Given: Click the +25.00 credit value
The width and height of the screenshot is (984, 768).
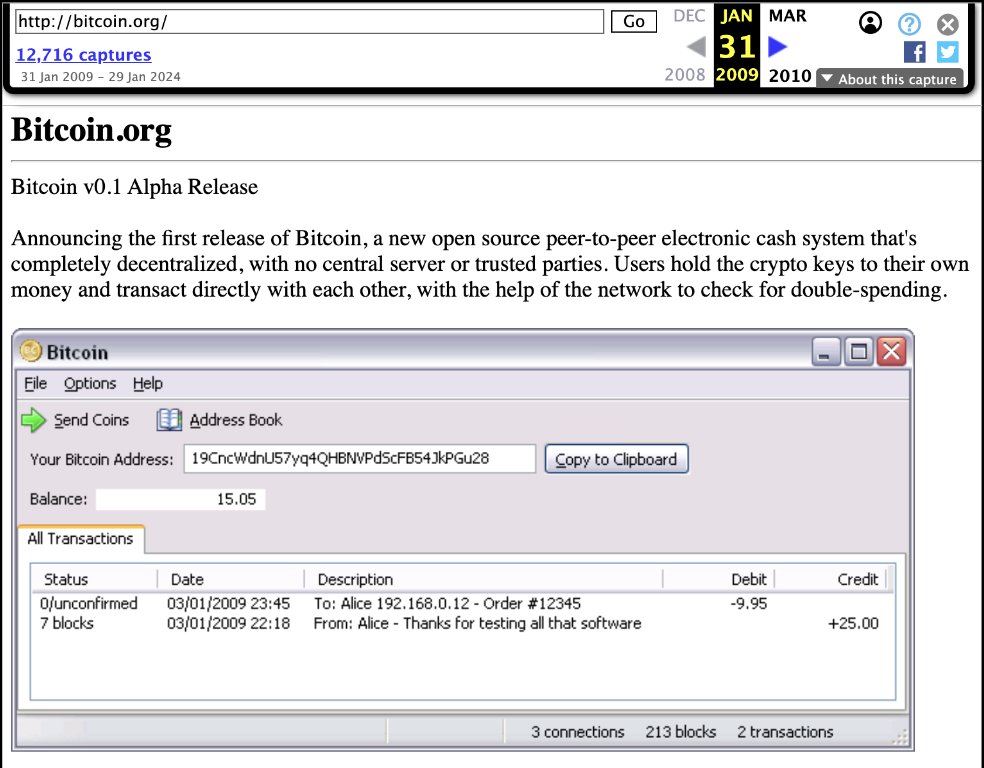Looking at the screenshot, I should coord(853,624).
